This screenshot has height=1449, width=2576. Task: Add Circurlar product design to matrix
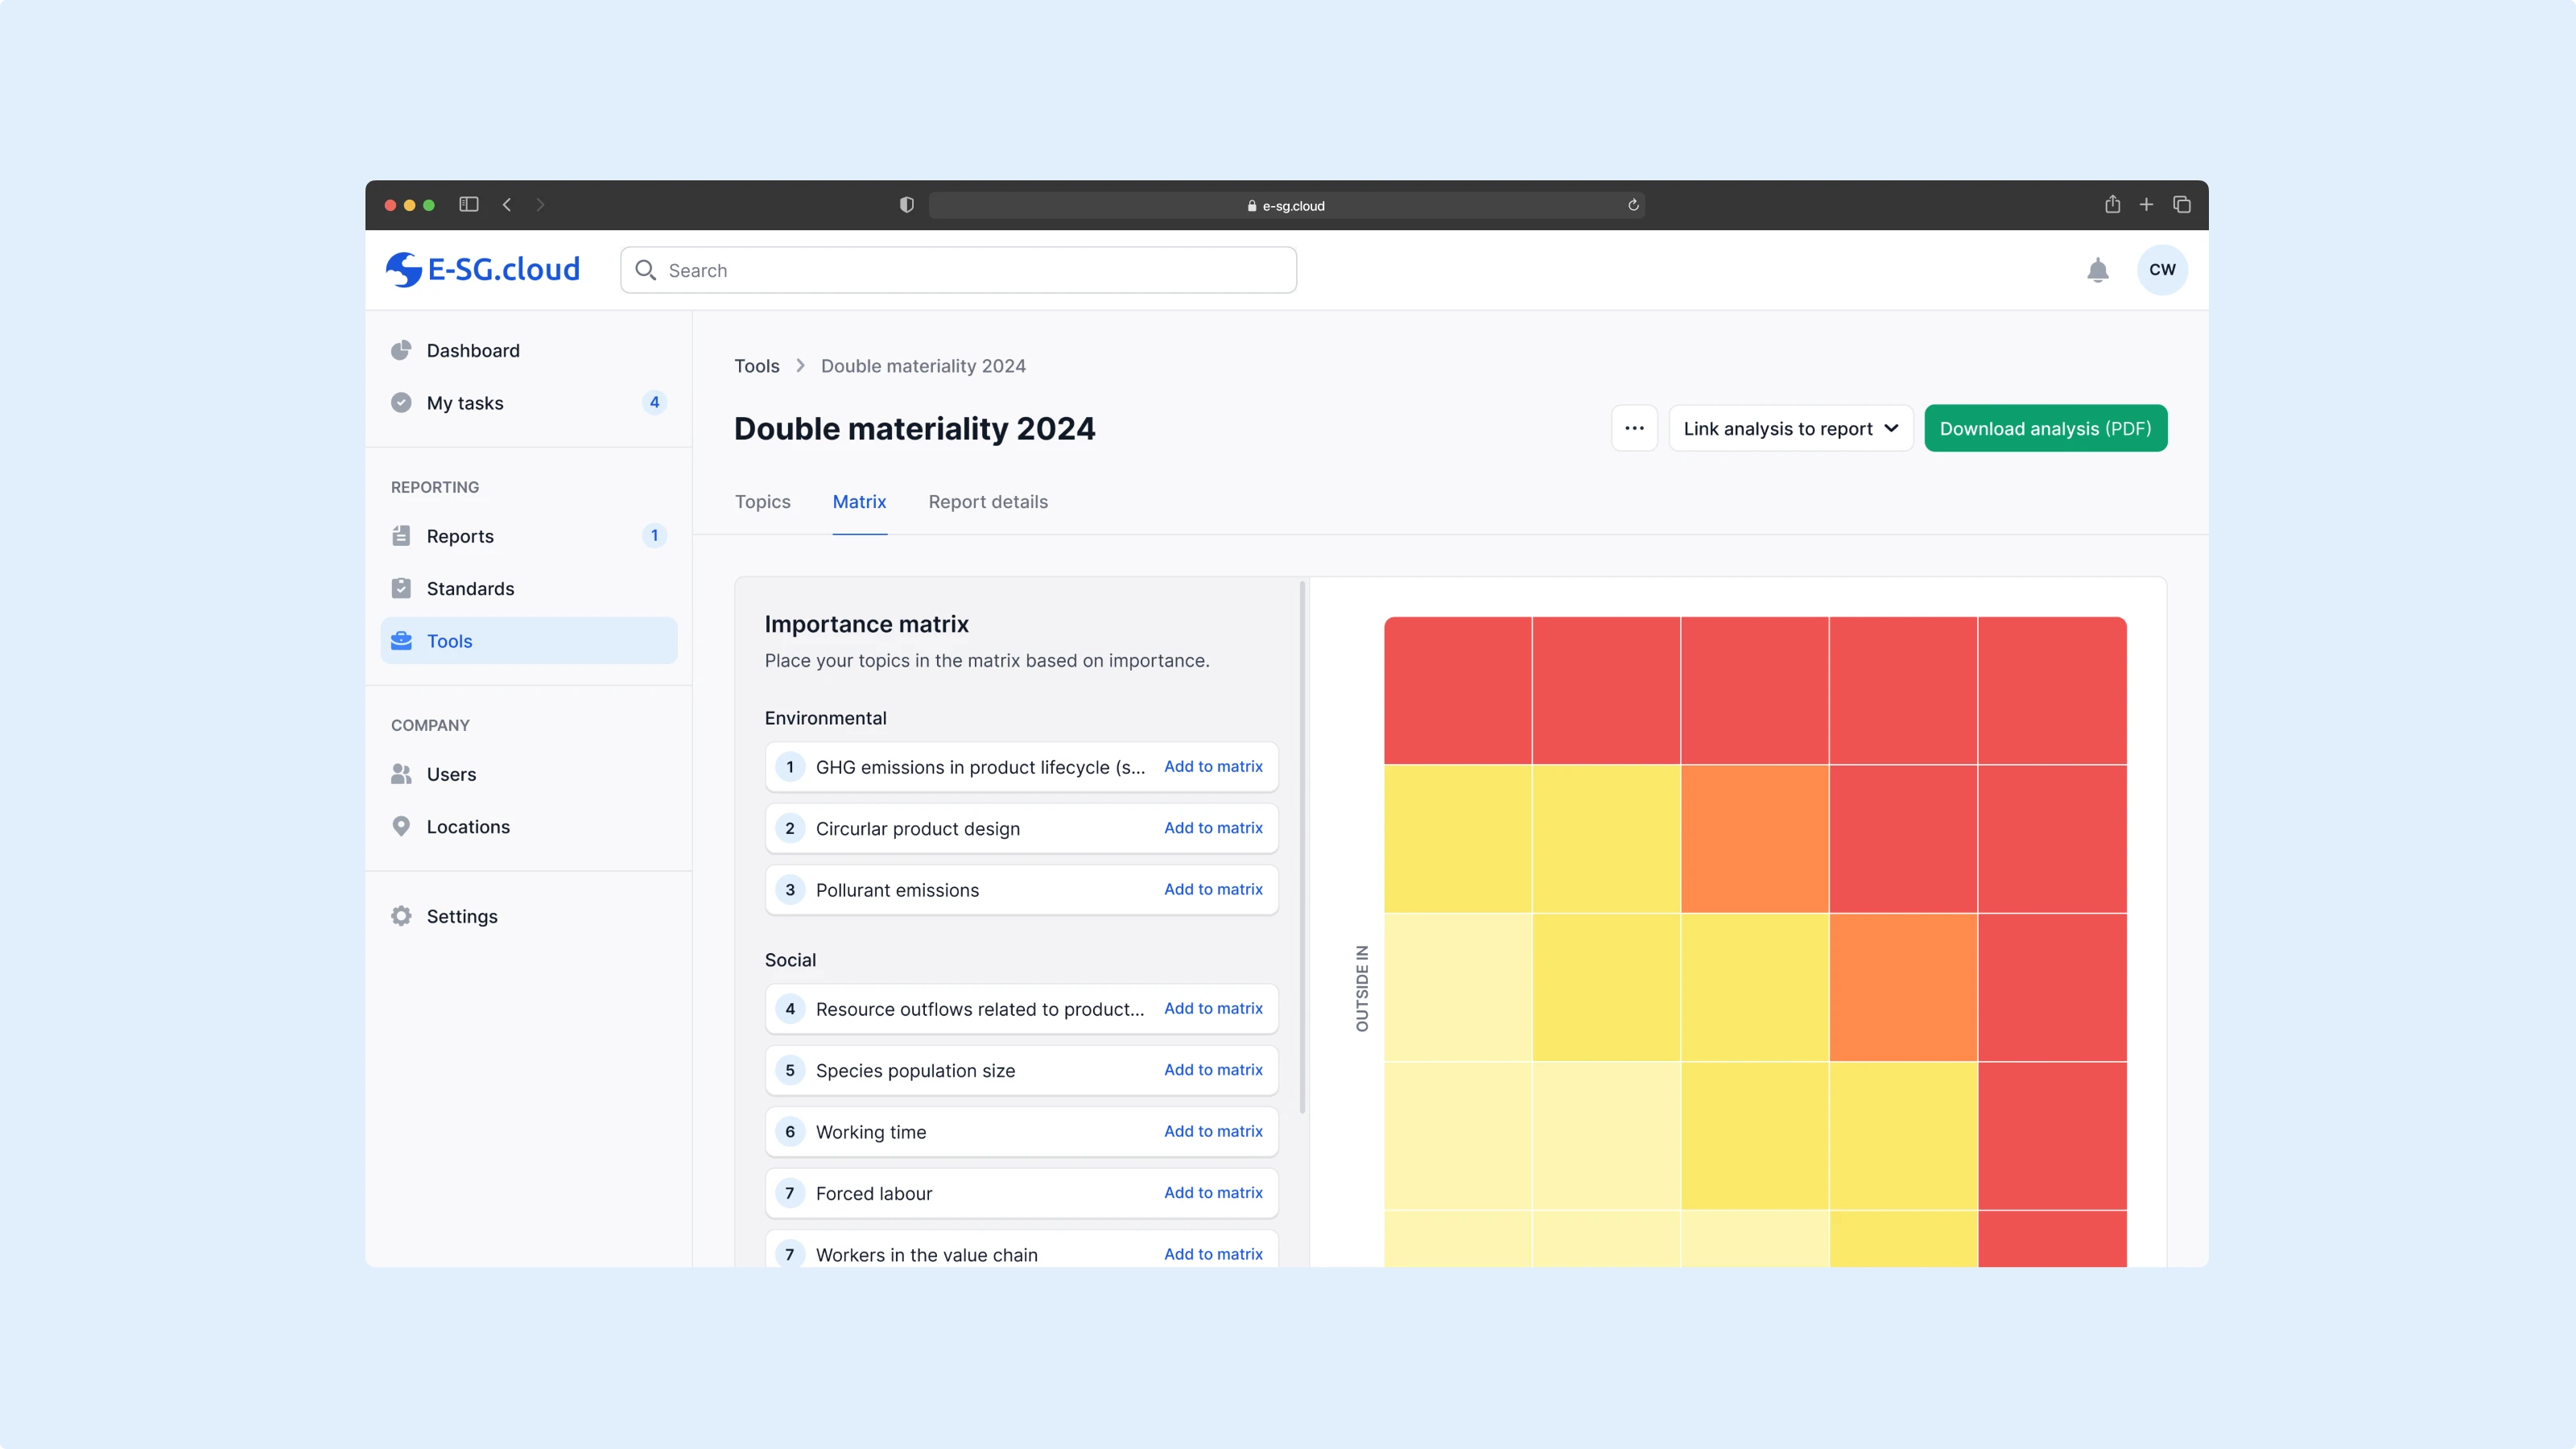(1212, 828)
